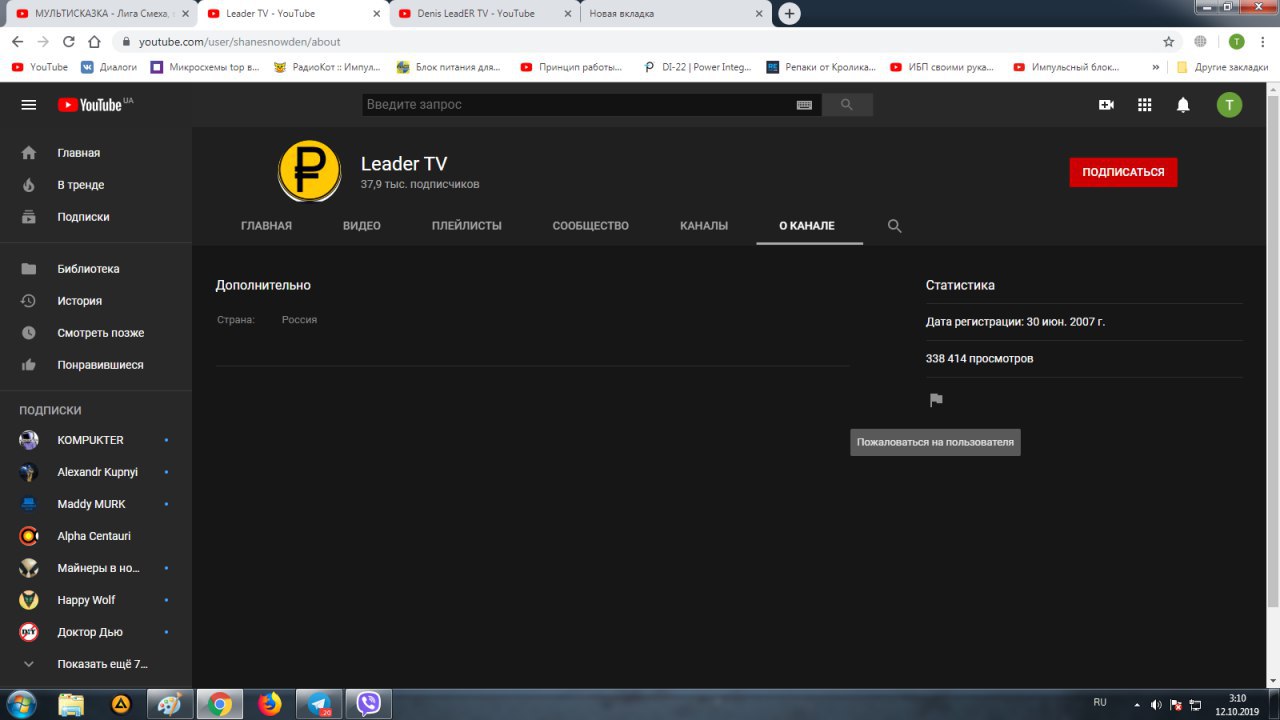Open the create video camera icon

pyautogui.click(x=1106, y=105)
